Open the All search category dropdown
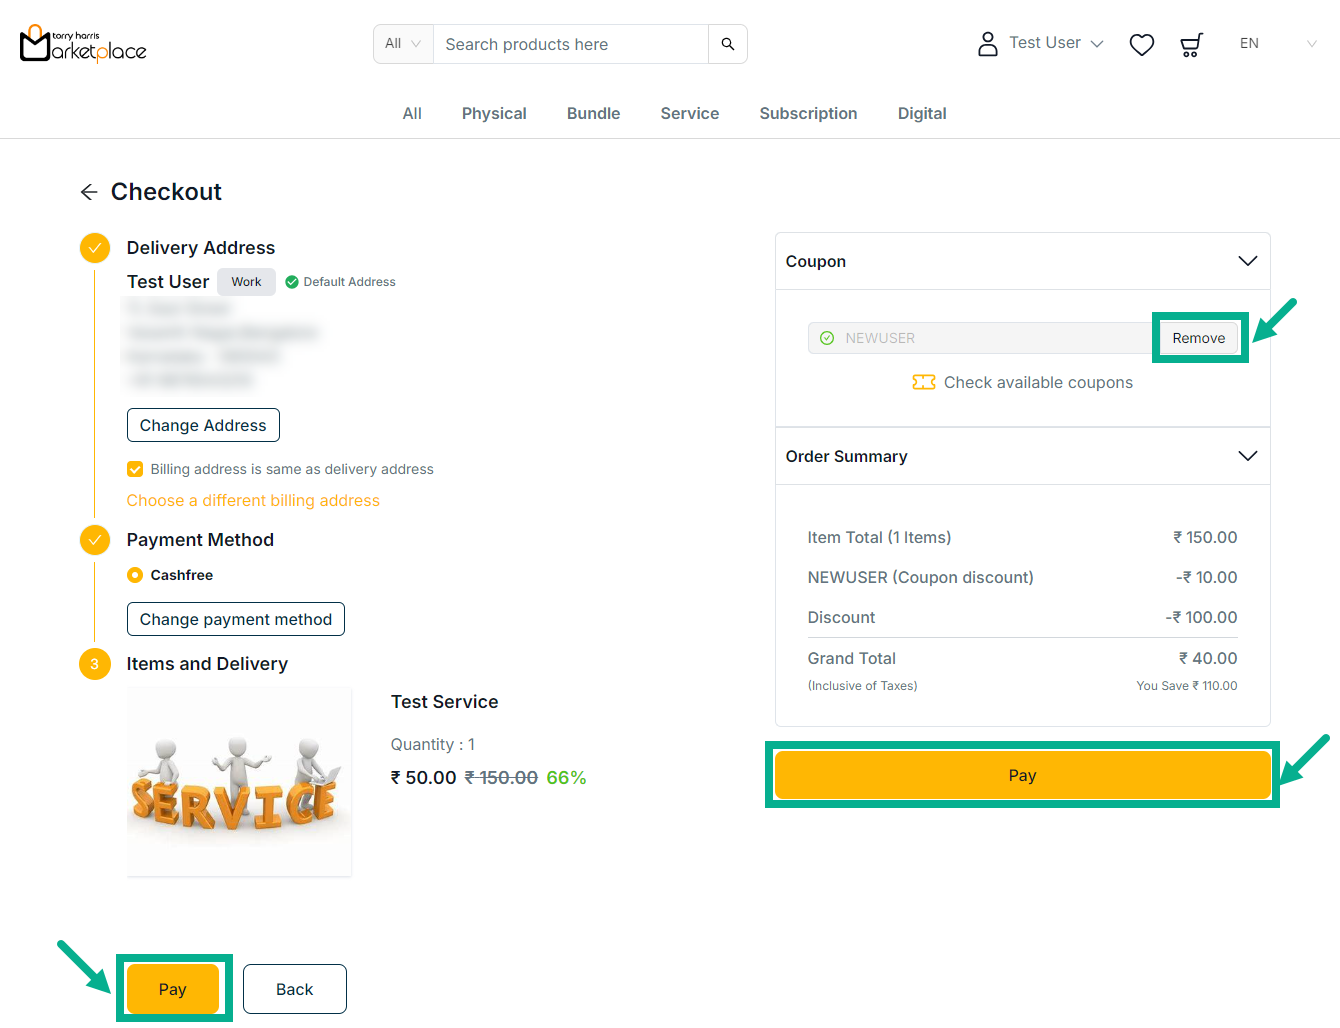 tap(403, 44)
